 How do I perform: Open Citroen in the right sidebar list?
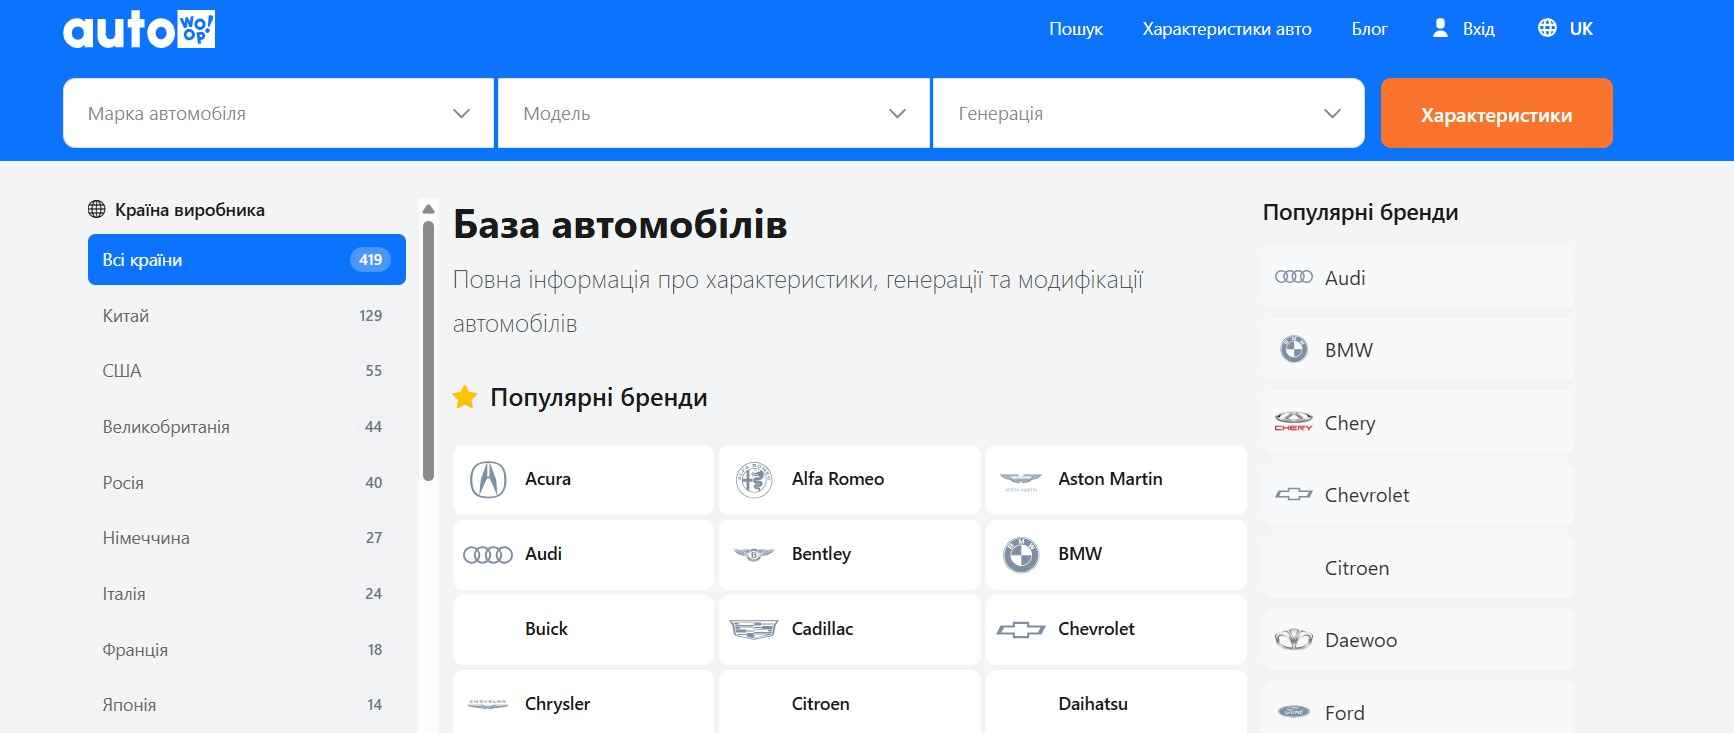1418,567
